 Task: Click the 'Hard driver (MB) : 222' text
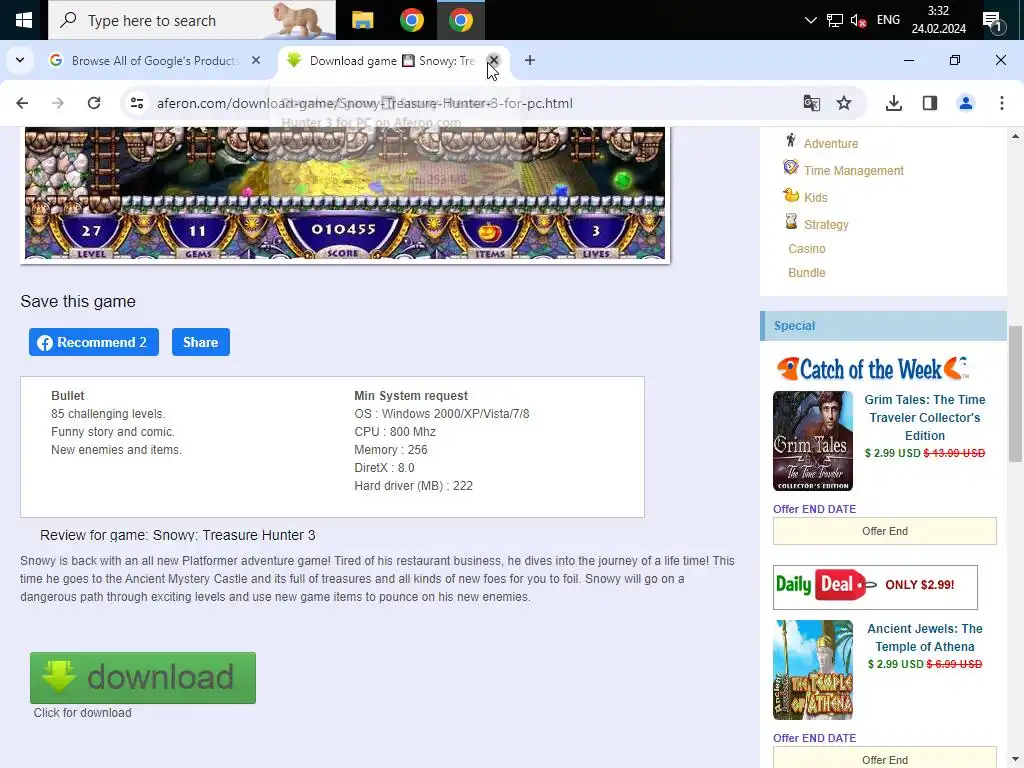click(413, 486)
